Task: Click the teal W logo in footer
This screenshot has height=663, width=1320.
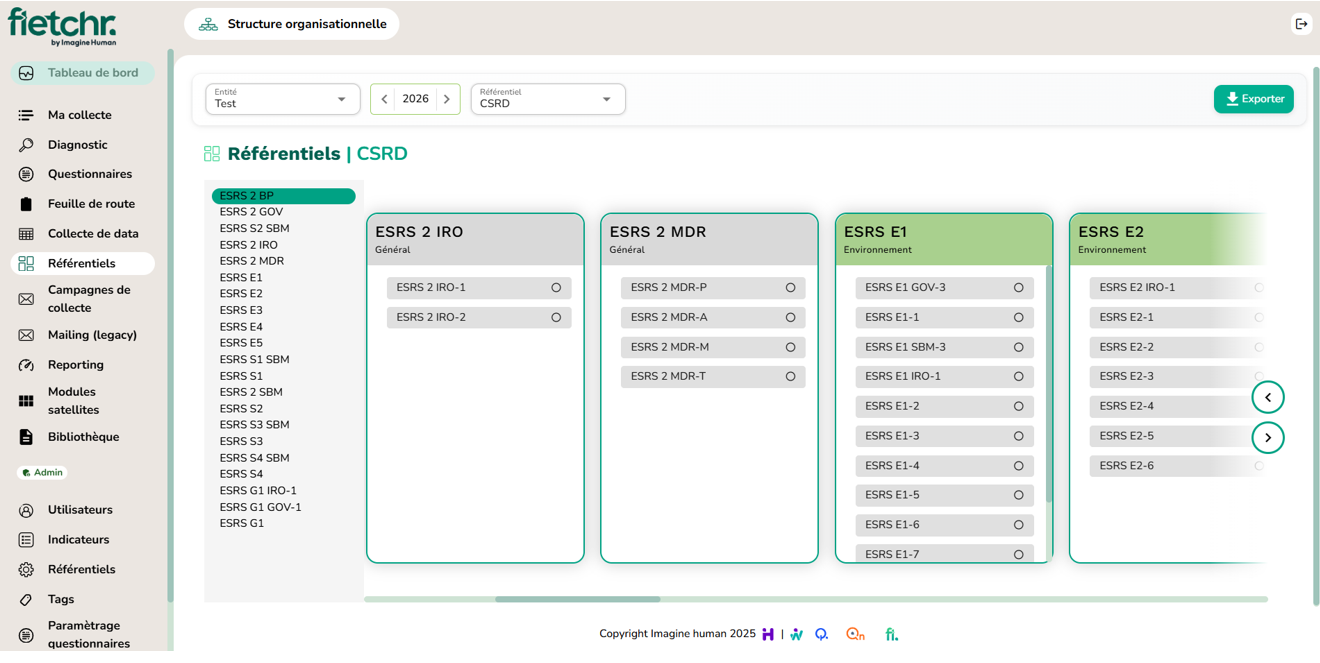Action: (797, 634)
